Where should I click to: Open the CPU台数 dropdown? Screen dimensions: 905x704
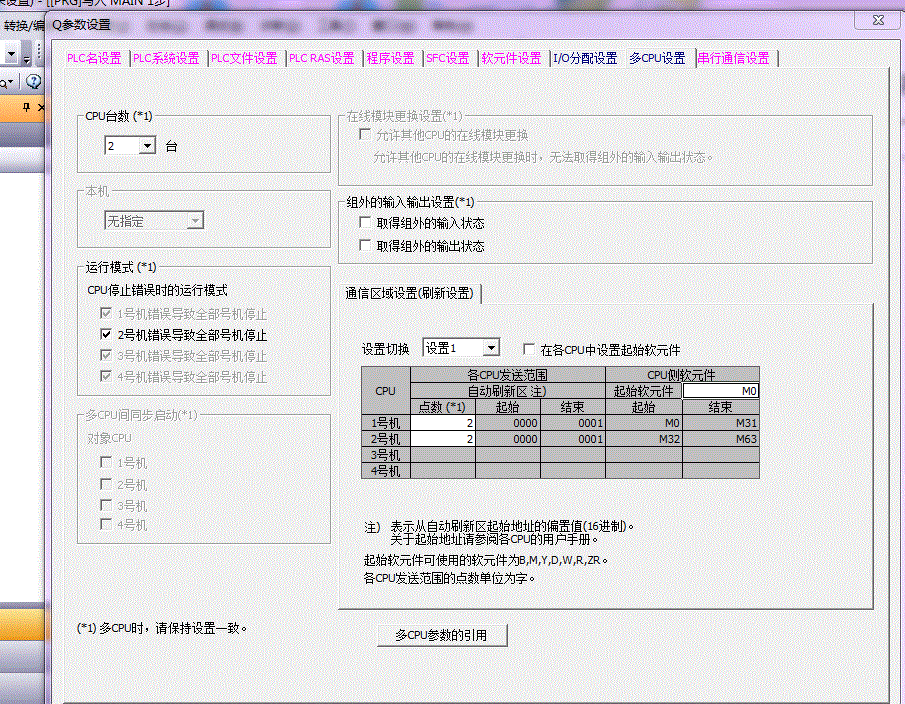(x=148, y=146)
